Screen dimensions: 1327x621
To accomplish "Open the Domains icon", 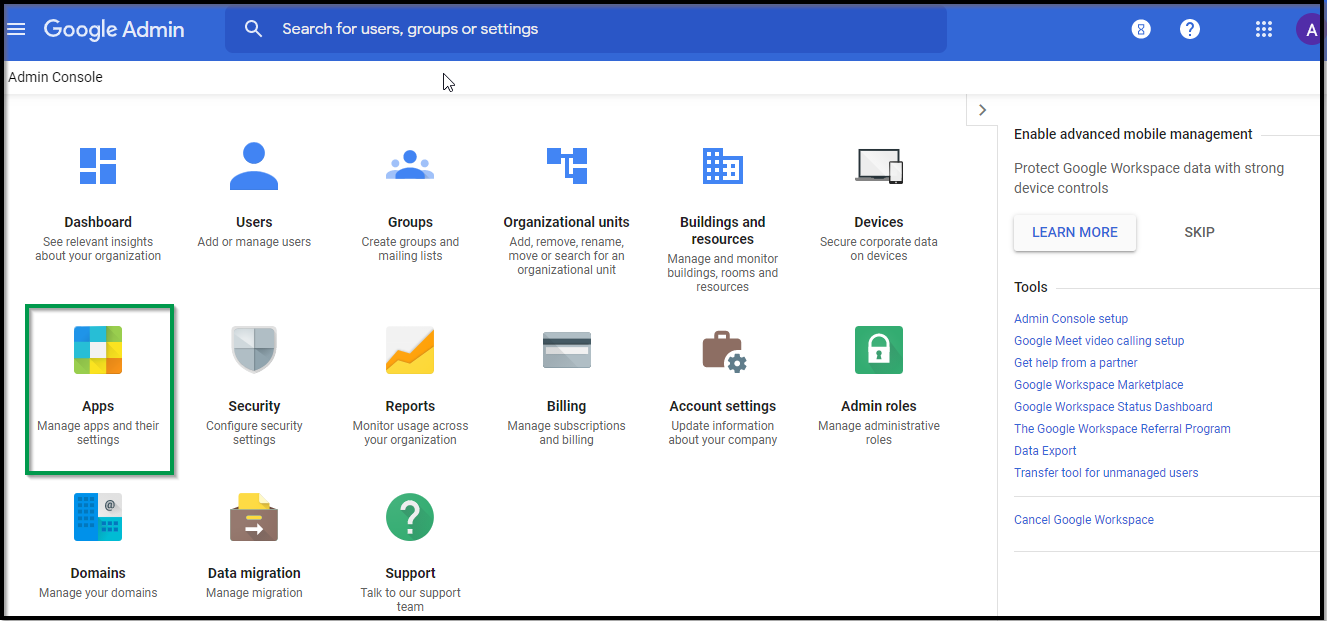I will 98,517.
